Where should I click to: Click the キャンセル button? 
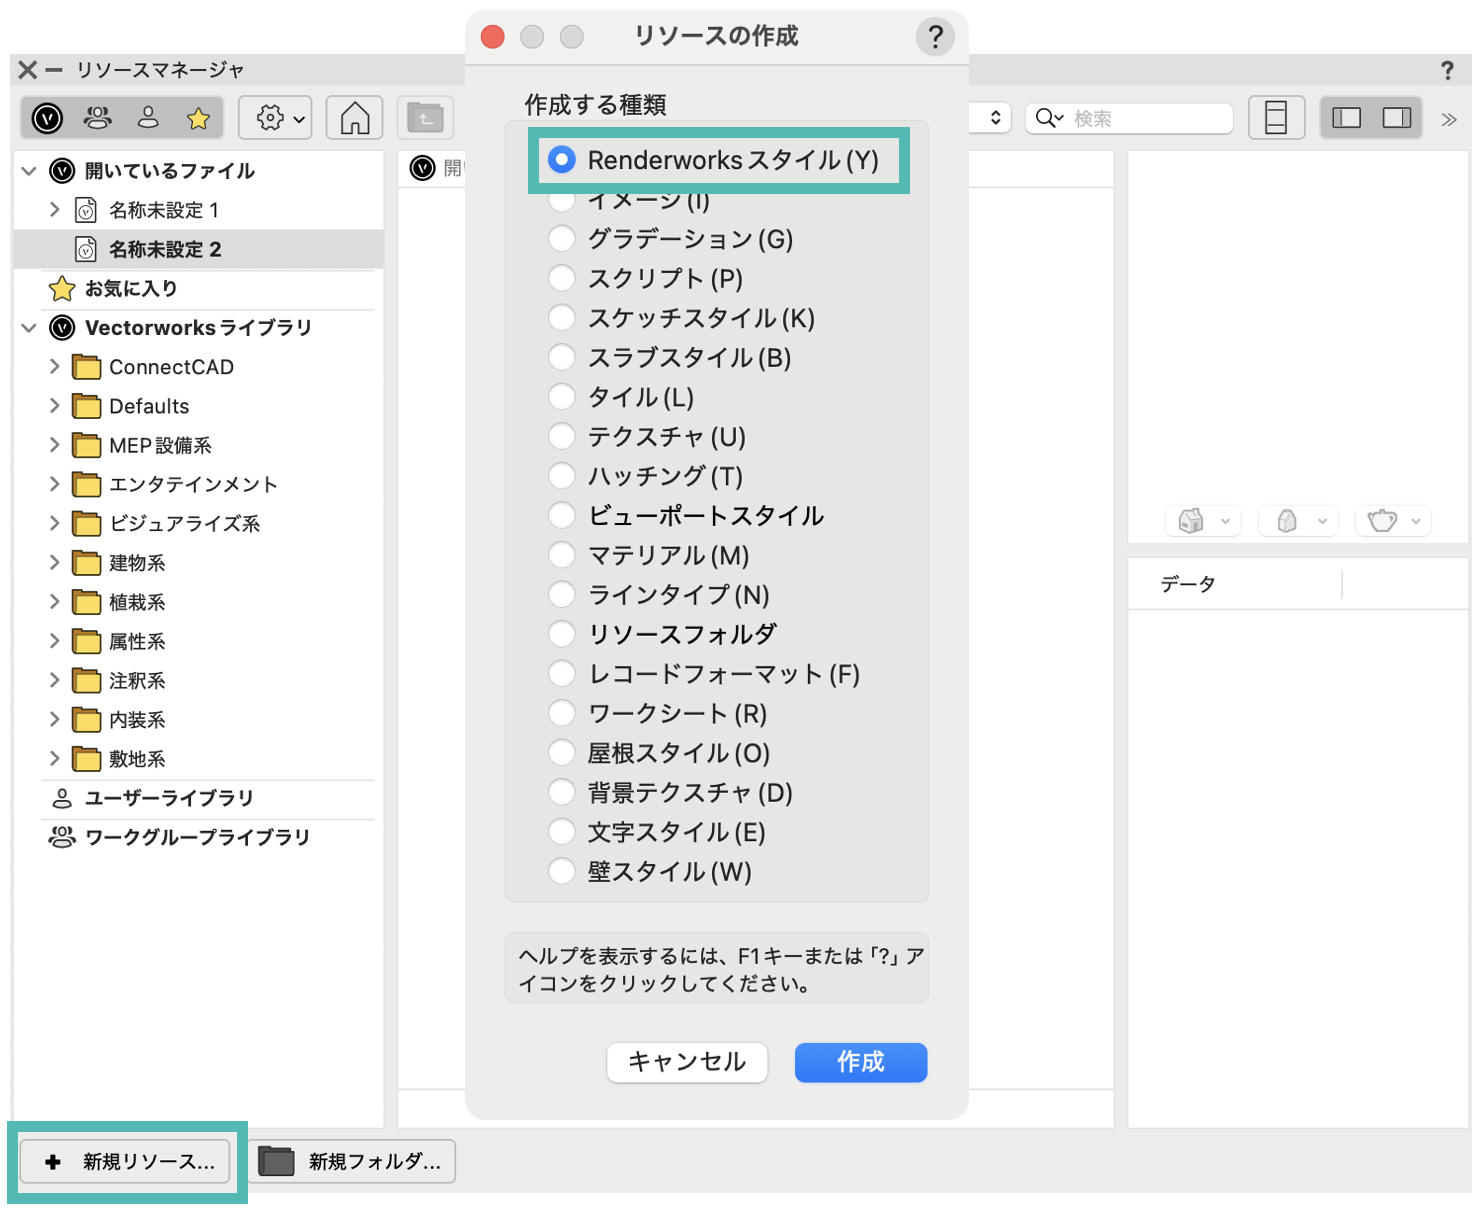tap(687, 1062)
